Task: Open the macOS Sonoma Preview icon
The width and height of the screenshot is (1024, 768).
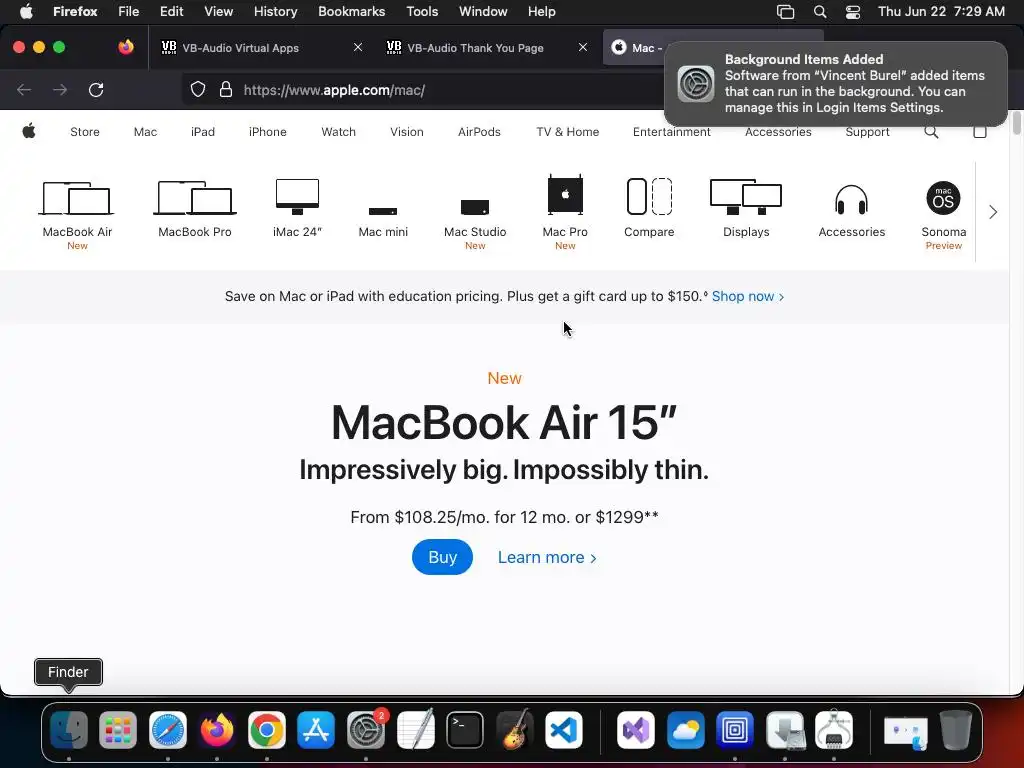Action: point(943,198)
